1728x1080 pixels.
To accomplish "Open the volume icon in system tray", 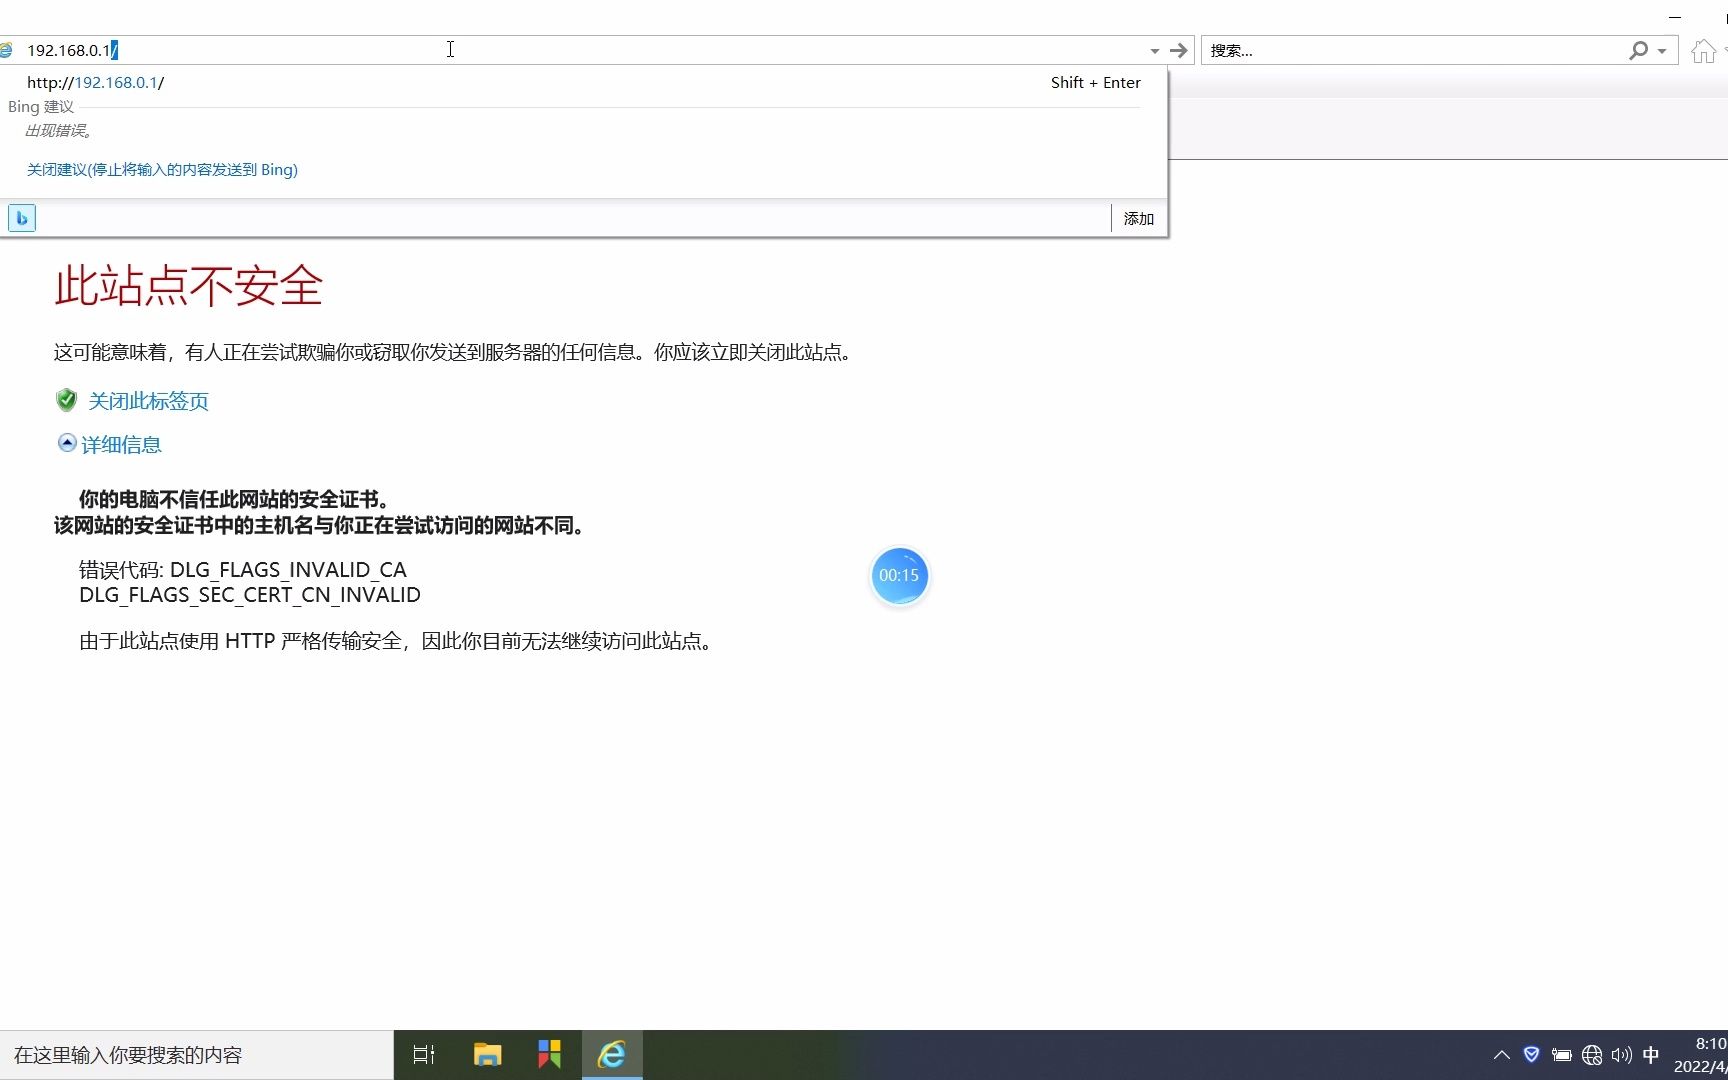I will click(1621, 1054).
